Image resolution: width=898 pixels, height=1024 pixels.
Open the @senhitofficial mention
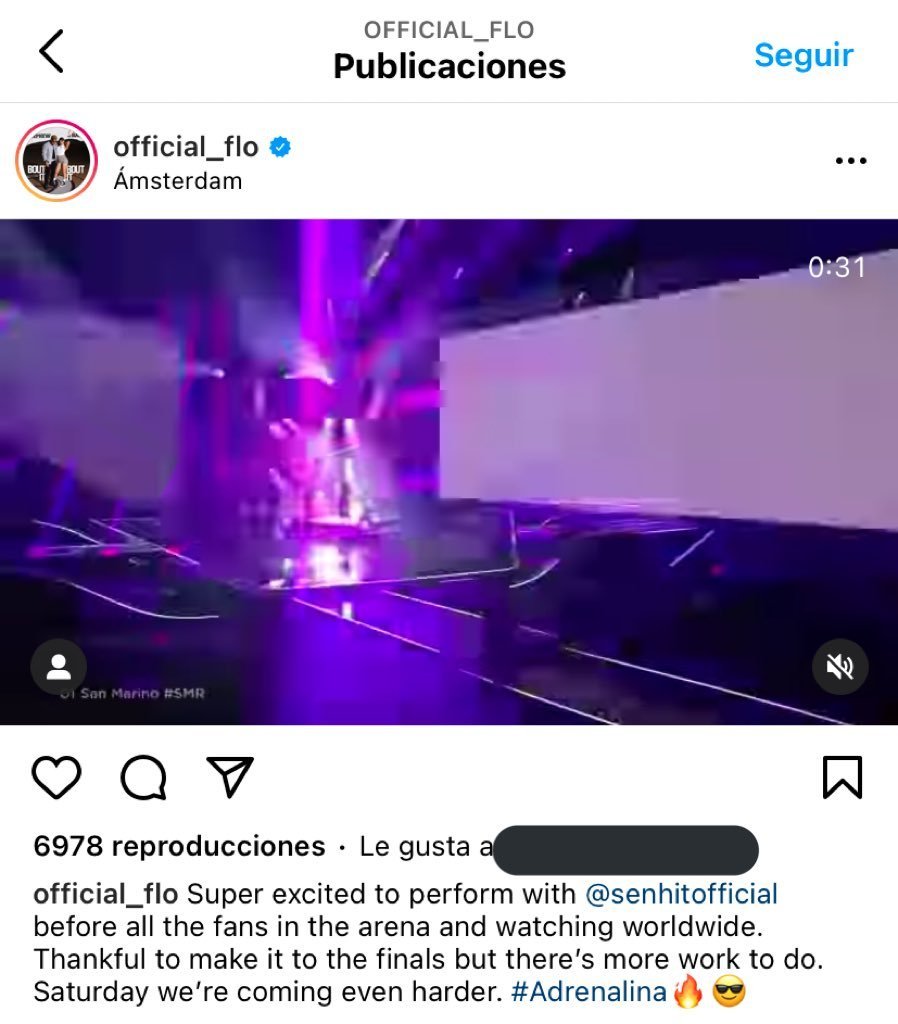click(x=681, y=894)
